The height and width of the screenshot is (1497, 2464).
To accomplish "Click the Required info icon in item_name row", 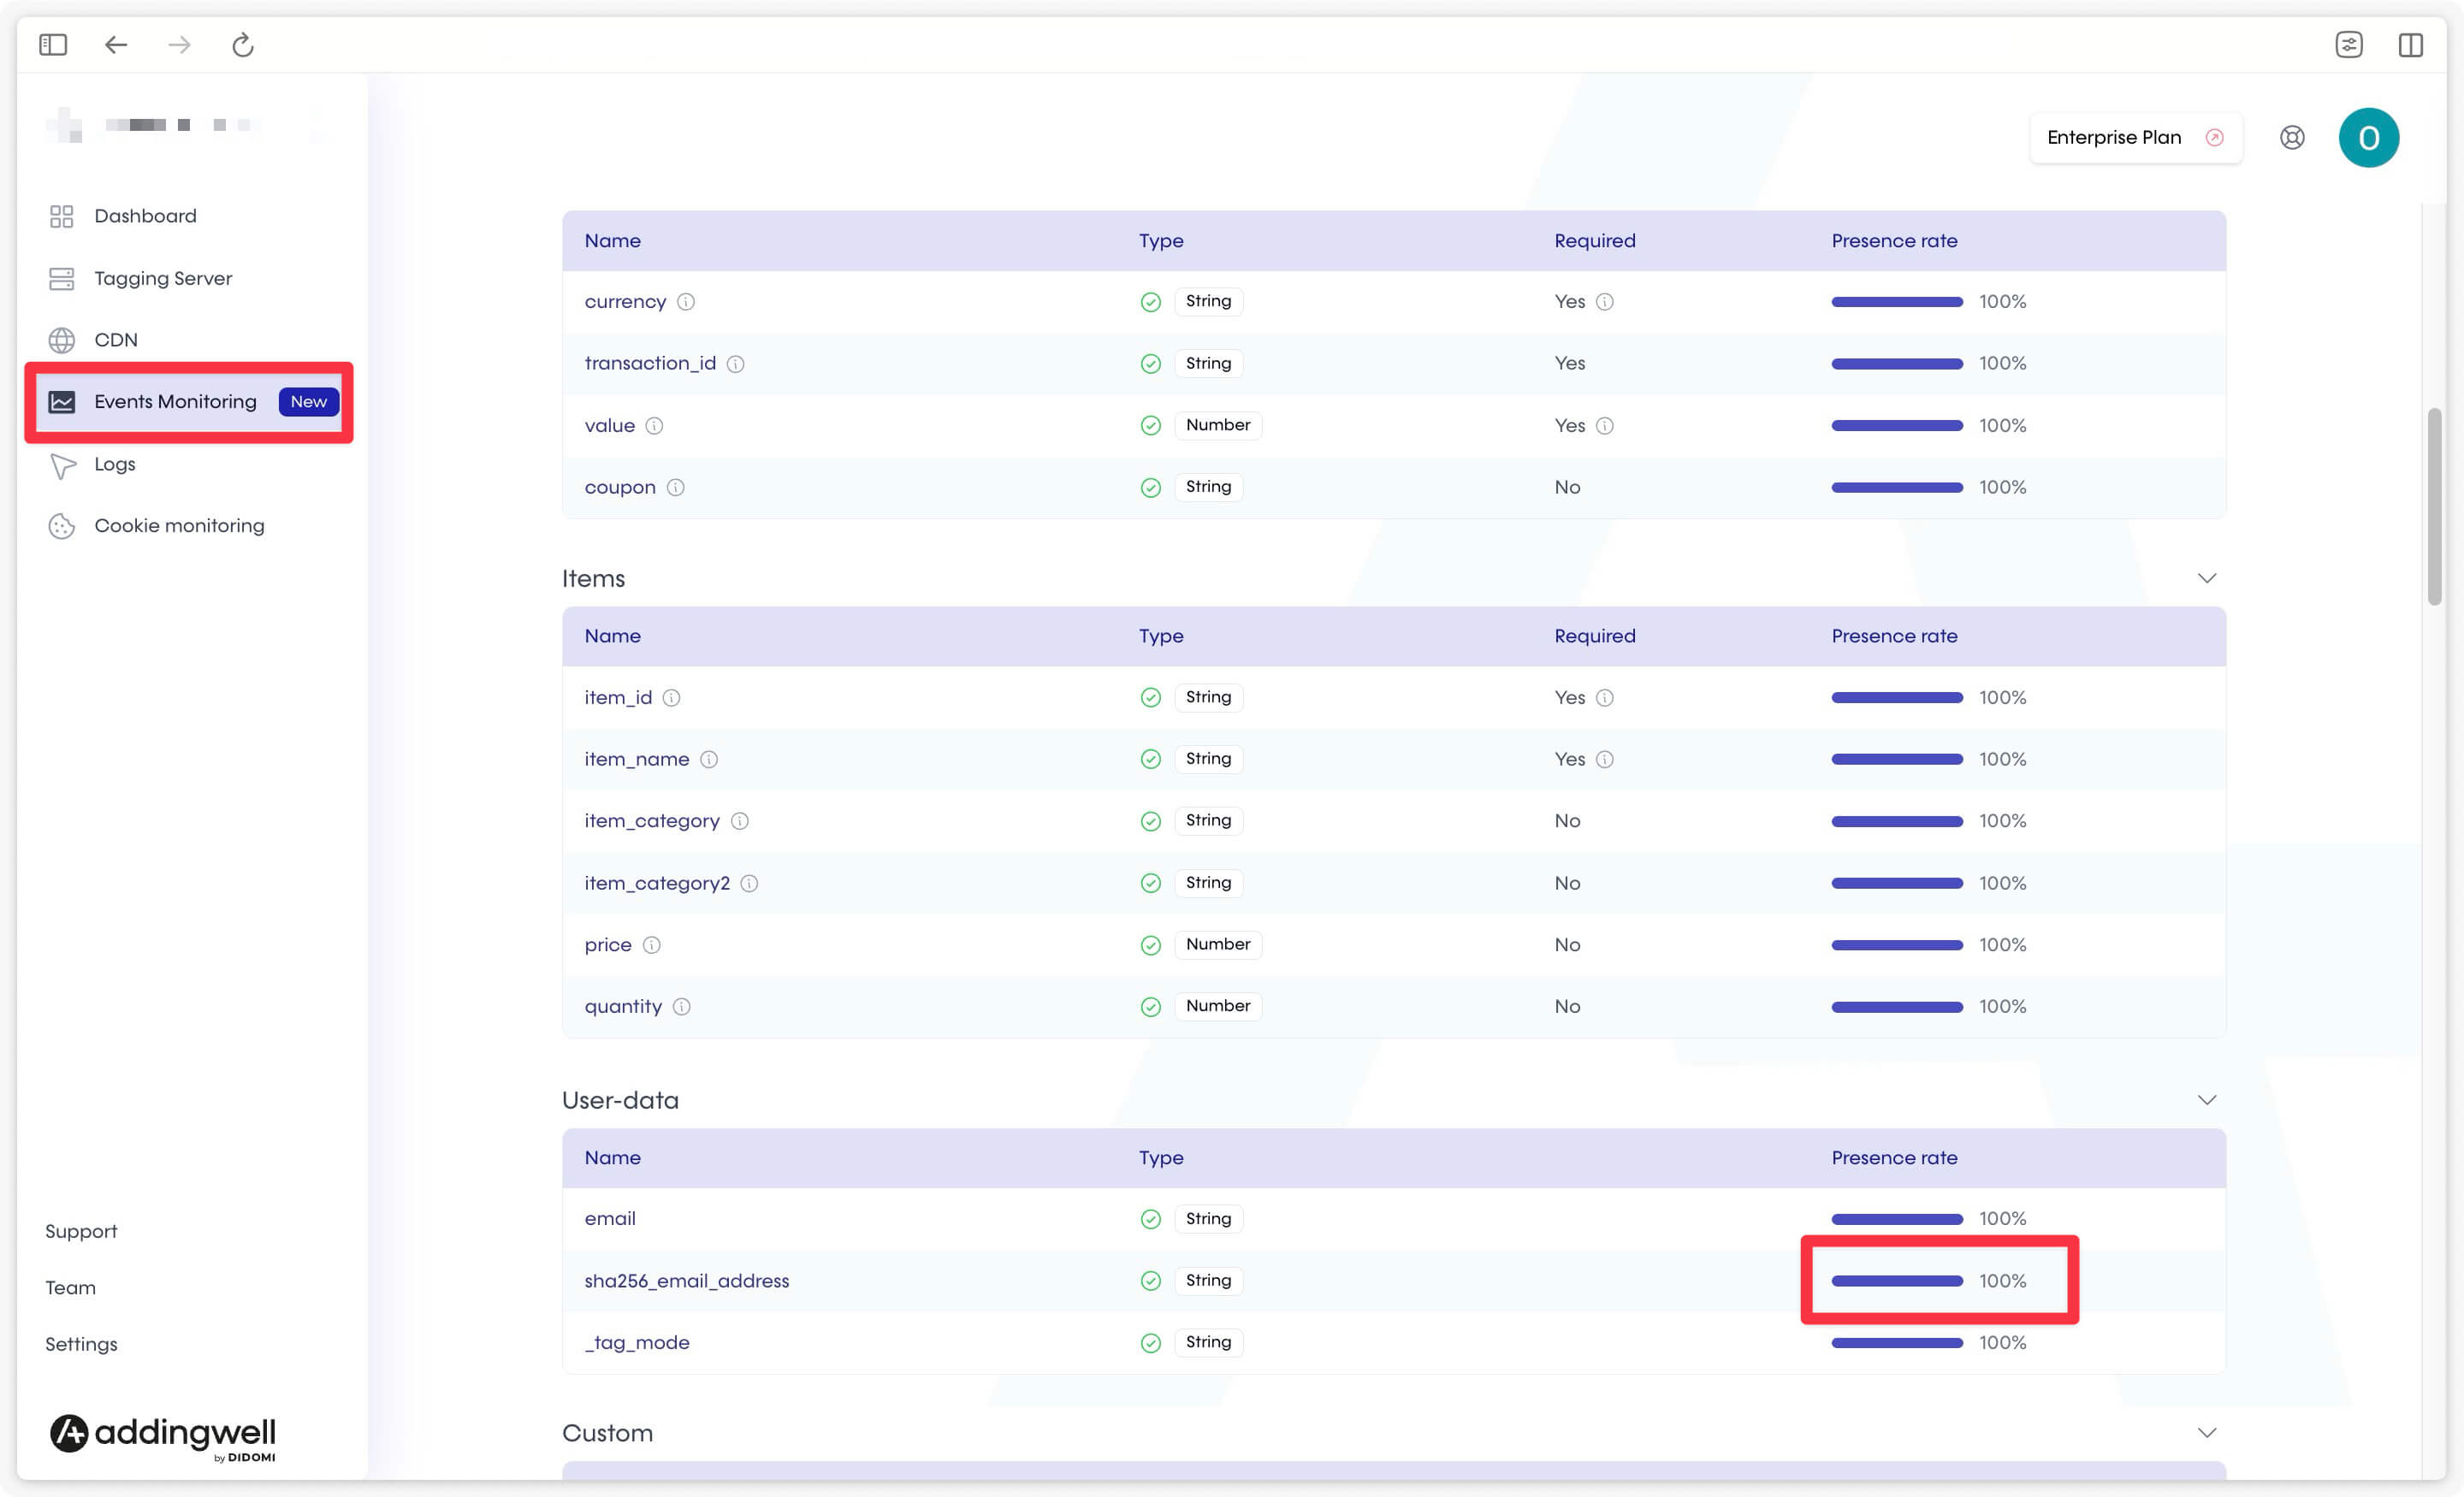I will pyautogui.click(x=1605, y=760).
